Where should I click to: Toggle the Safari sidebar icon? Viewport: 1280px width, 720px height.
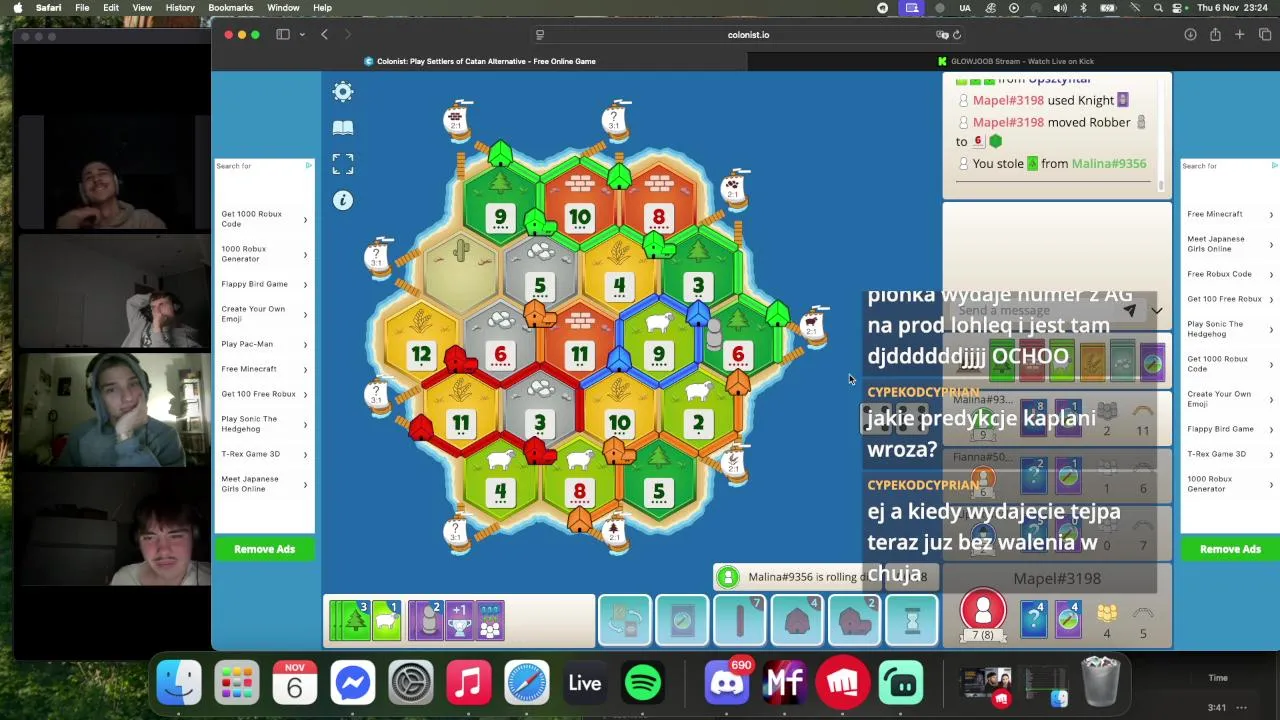coord(283,35)
